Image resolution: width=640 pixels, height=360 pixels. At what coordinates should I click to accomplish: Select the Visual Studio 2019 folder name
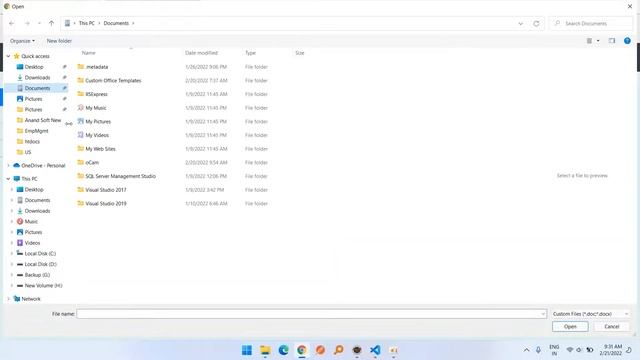(x=106, y=203)
